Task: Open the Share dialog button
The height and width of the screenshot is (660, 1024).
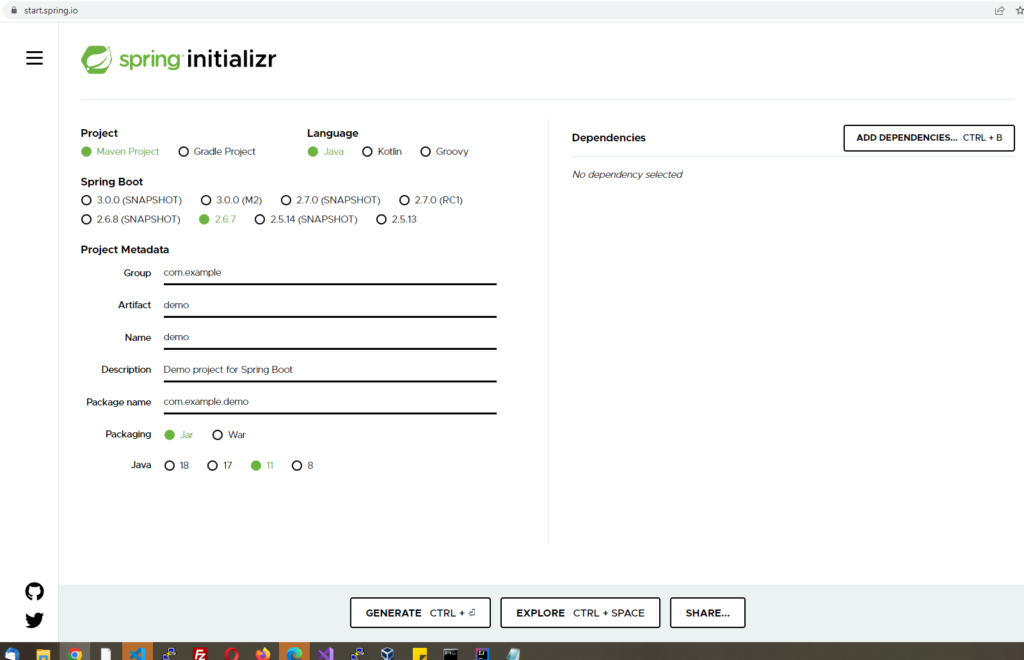Action: 707,613
